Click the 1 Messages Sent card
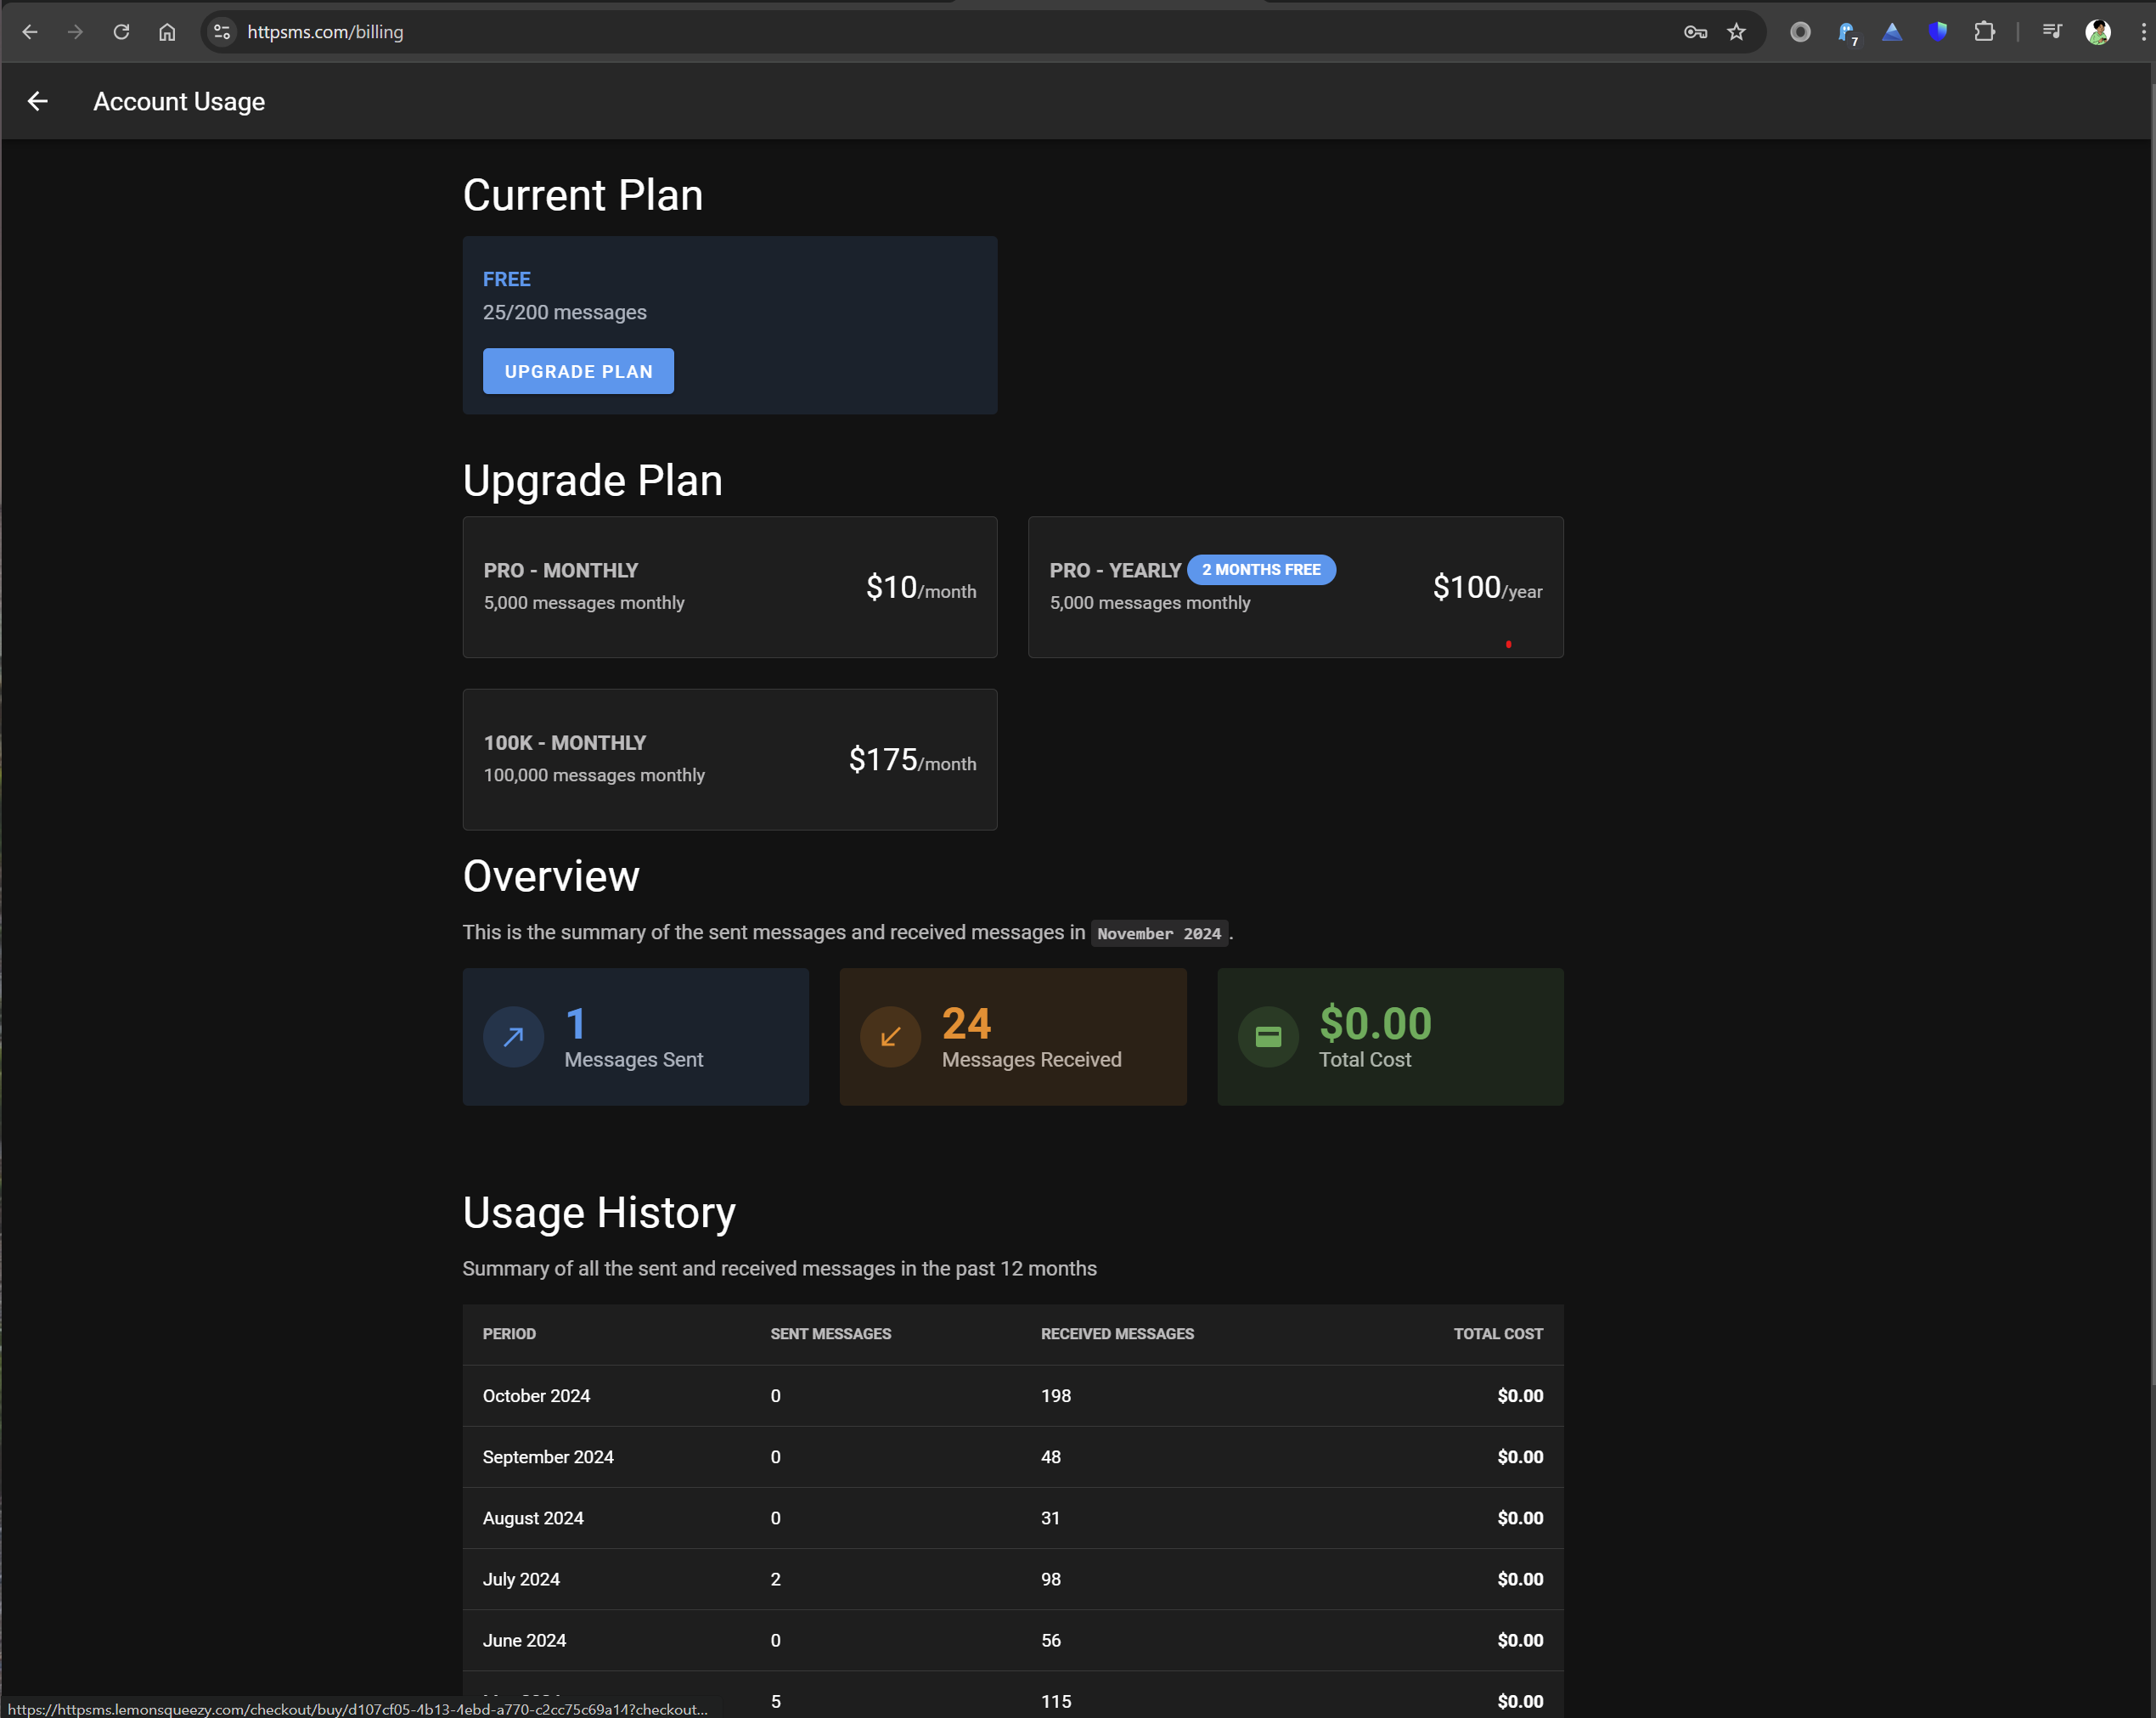The height and width of the screenshot is (1718, 2156). 636,1037
